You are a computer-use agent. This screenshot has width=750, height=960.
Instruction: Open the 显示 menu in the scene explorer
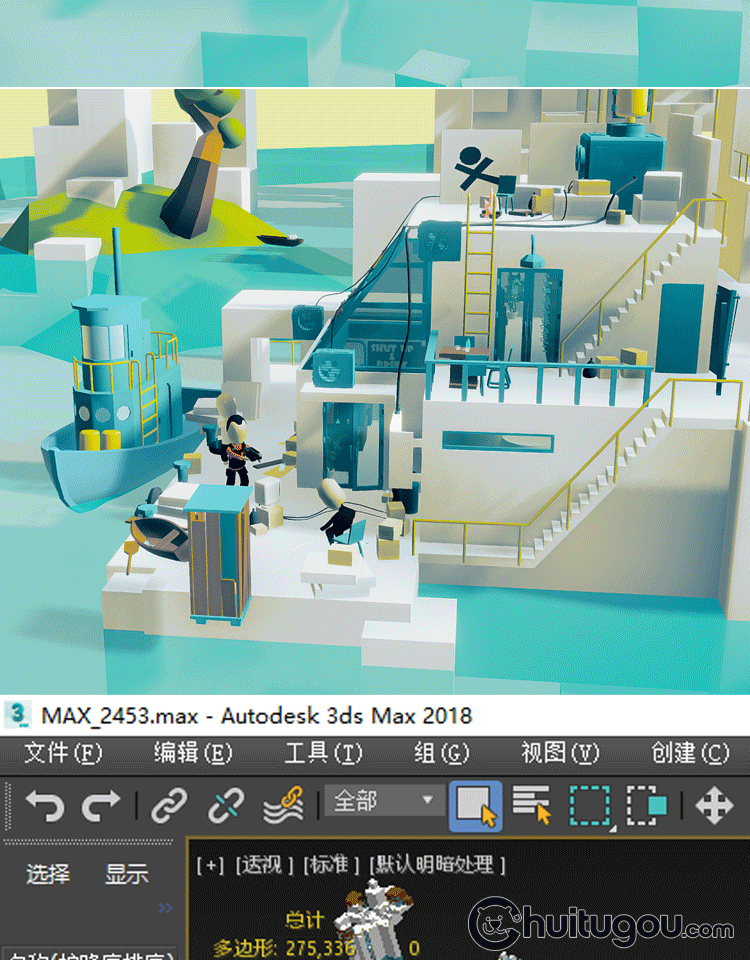pos(127,874)
